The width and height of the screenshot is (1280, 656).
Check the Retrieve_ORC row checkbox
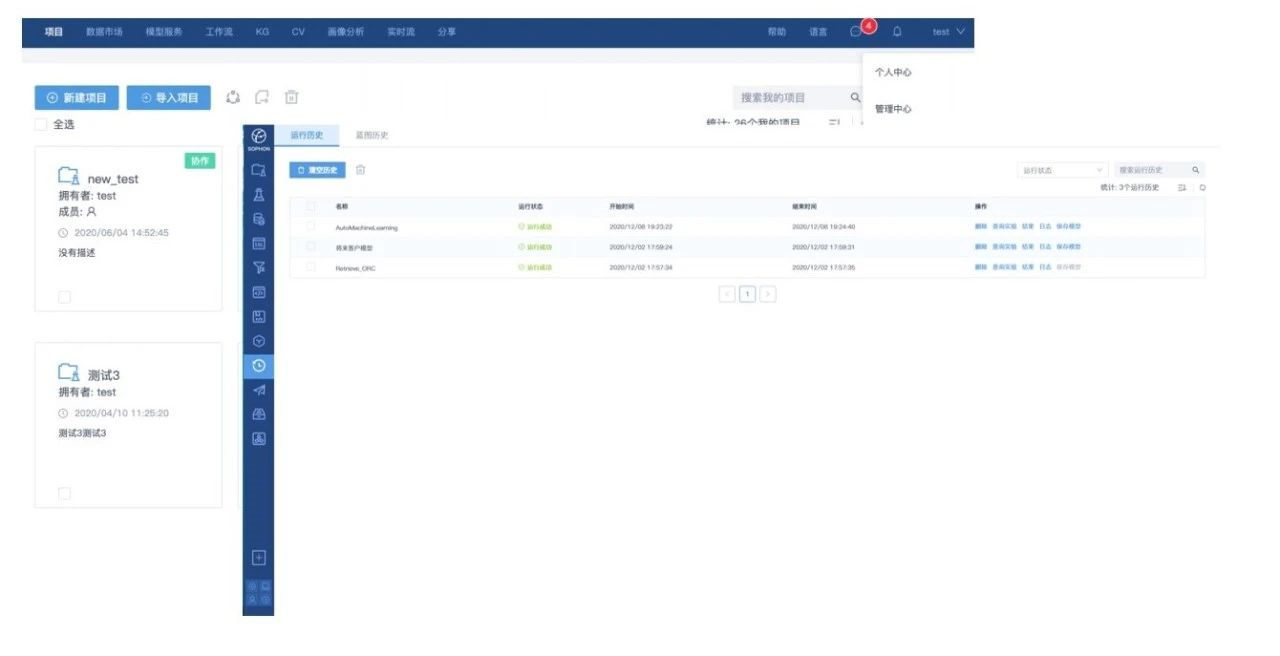311,267
